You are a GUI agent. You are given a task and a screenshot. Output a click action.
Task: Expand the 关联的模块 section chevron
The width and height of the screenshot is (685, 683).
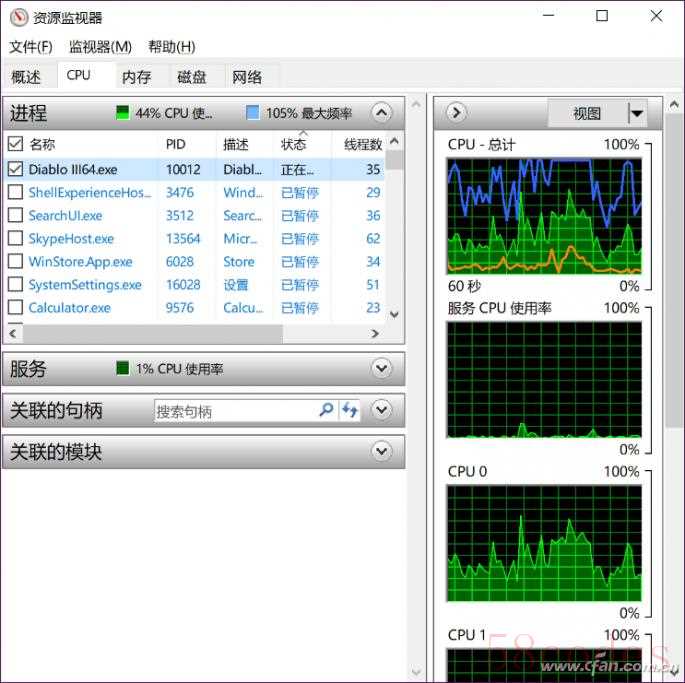point(381,451)
